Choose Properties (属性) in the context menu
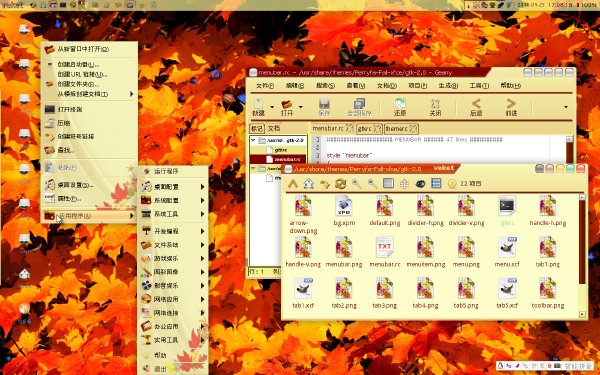 pyautogui.click(x=89, y=199)
